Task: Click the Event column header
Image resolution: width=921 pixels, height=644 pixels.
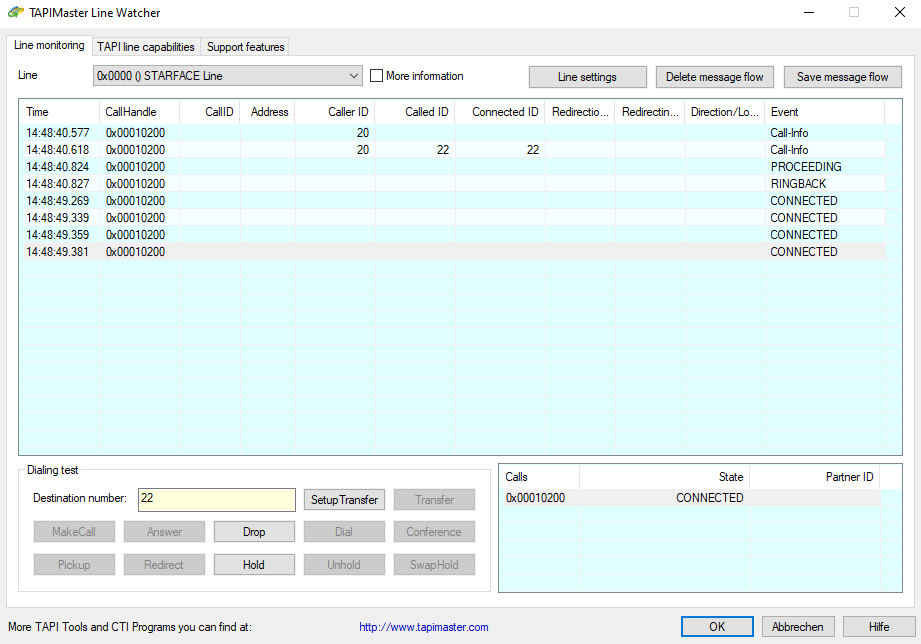Action: point(825,112)
